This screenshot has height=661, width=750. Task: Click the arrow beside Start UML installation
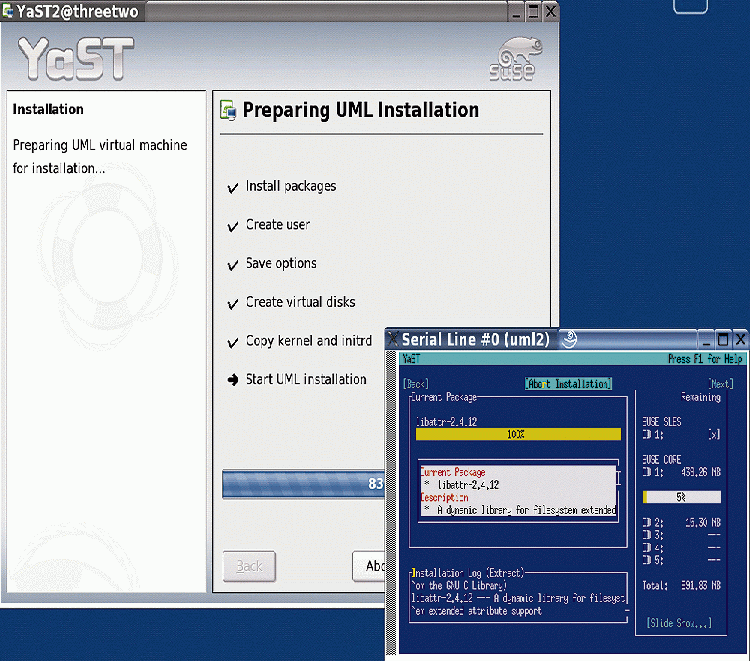233,380
